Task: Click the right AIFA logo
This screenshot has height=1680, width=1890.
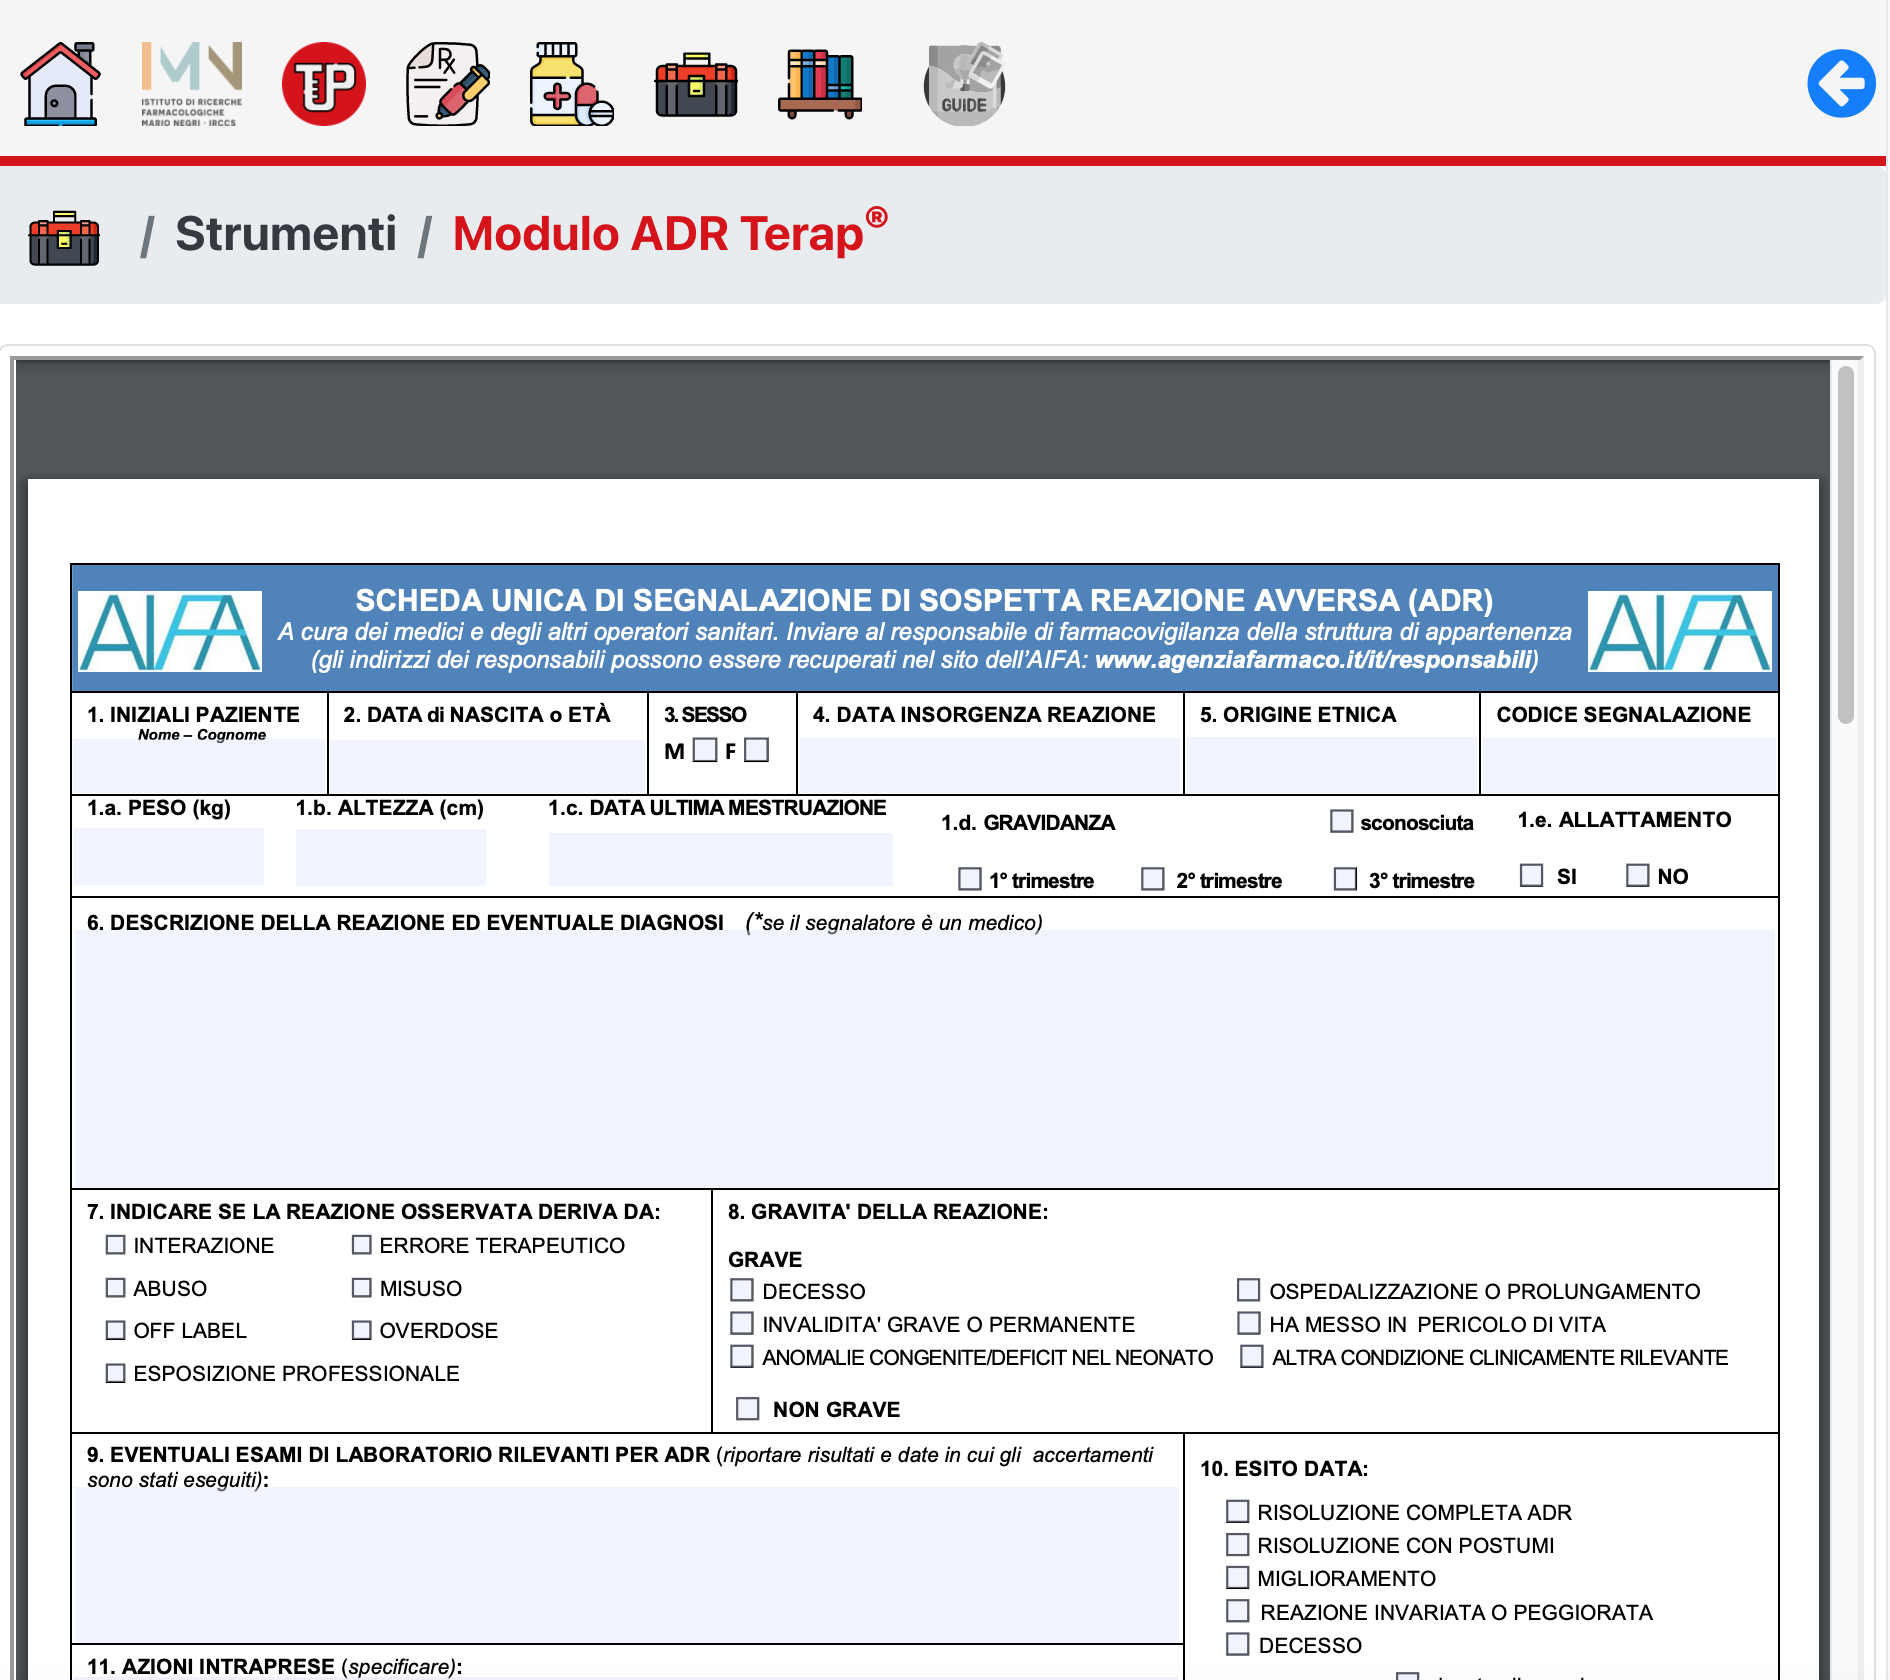Action: [1679, 631]
